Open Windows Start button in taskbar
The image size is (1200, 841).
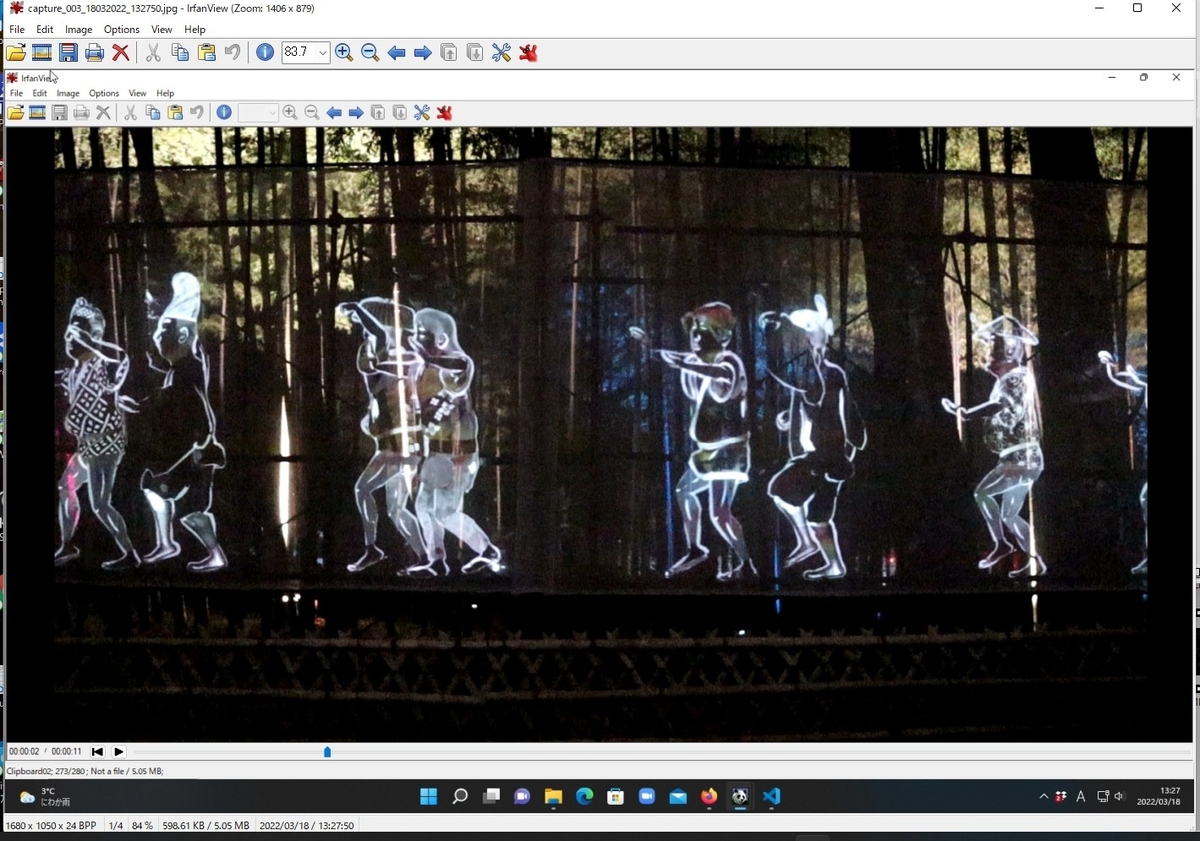(x=428, y=797)
